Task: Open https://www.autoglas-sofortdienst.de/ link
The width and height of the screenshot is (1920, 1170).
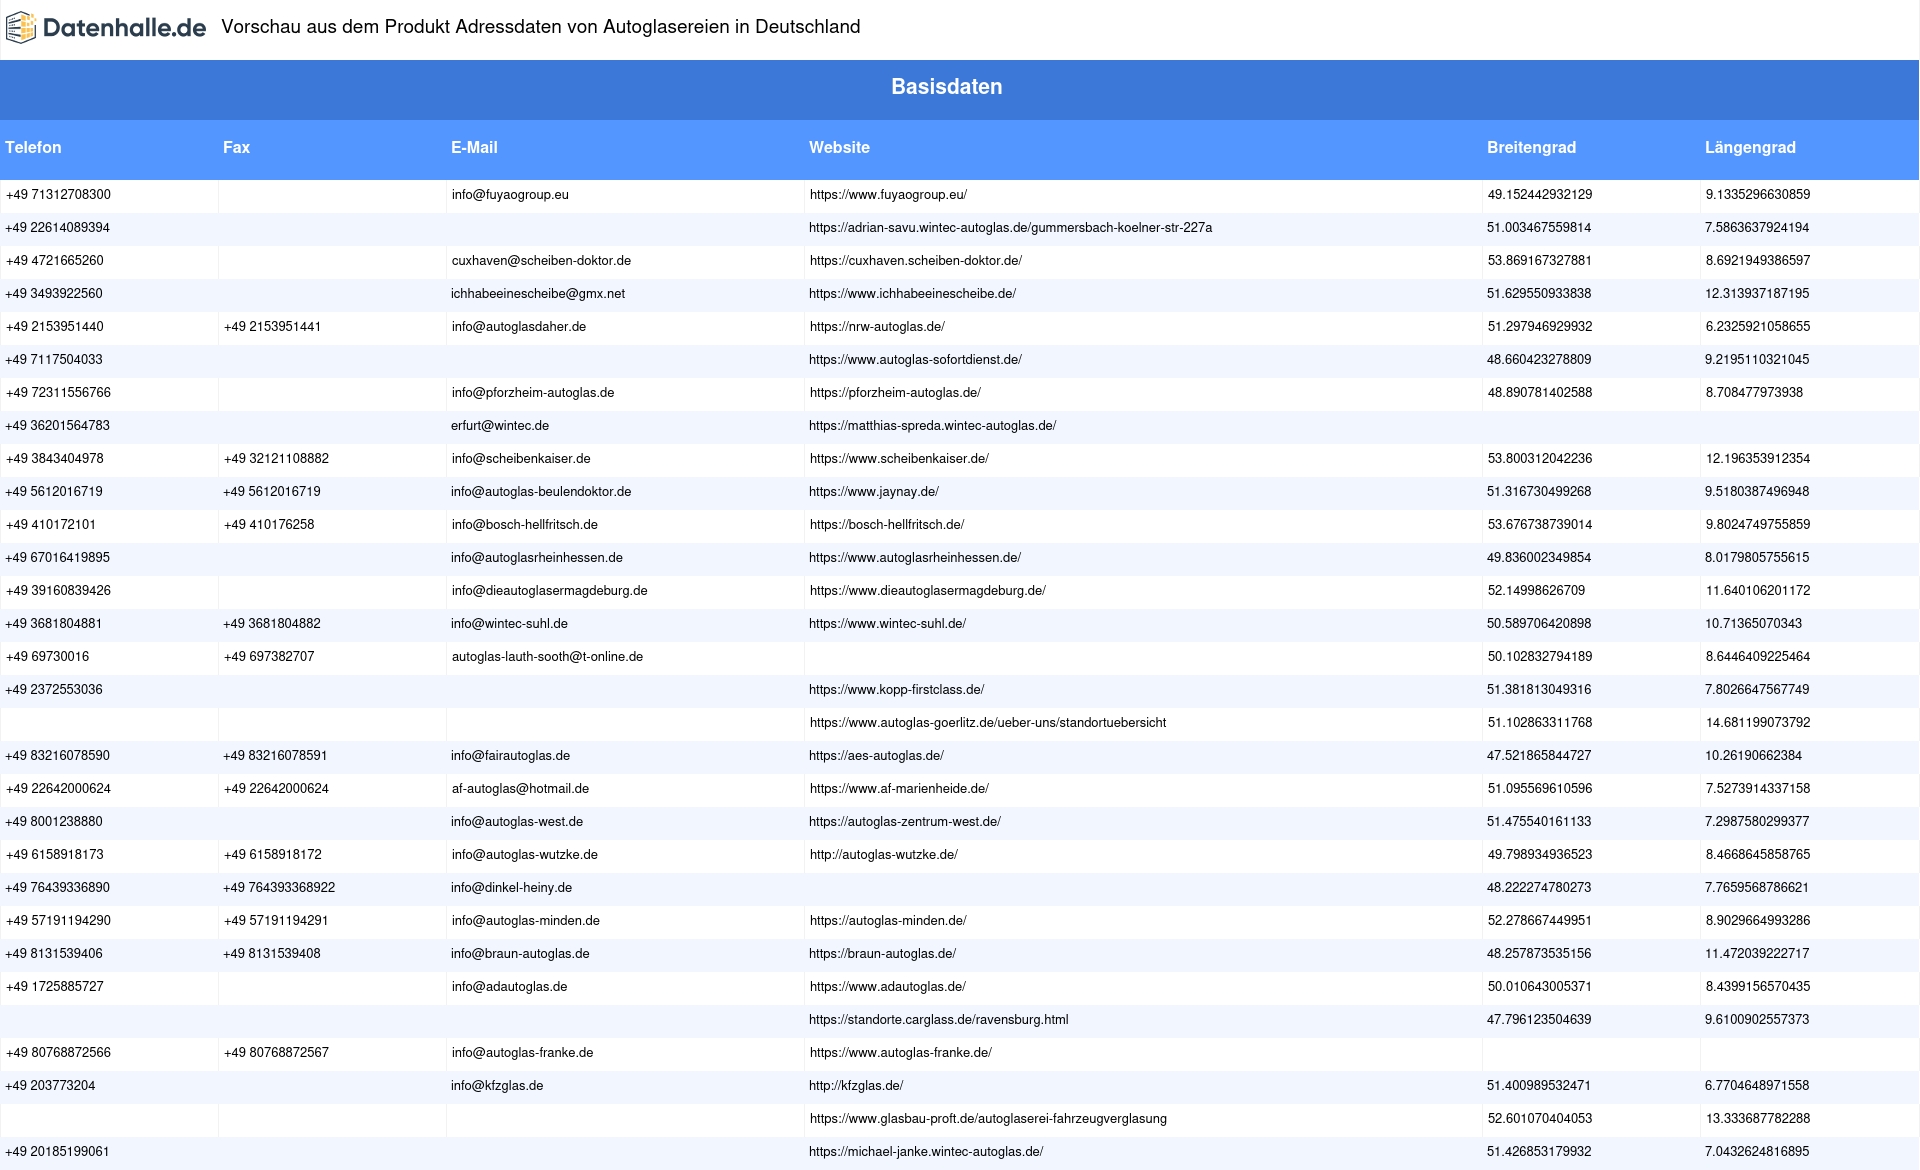Action: 915,360
